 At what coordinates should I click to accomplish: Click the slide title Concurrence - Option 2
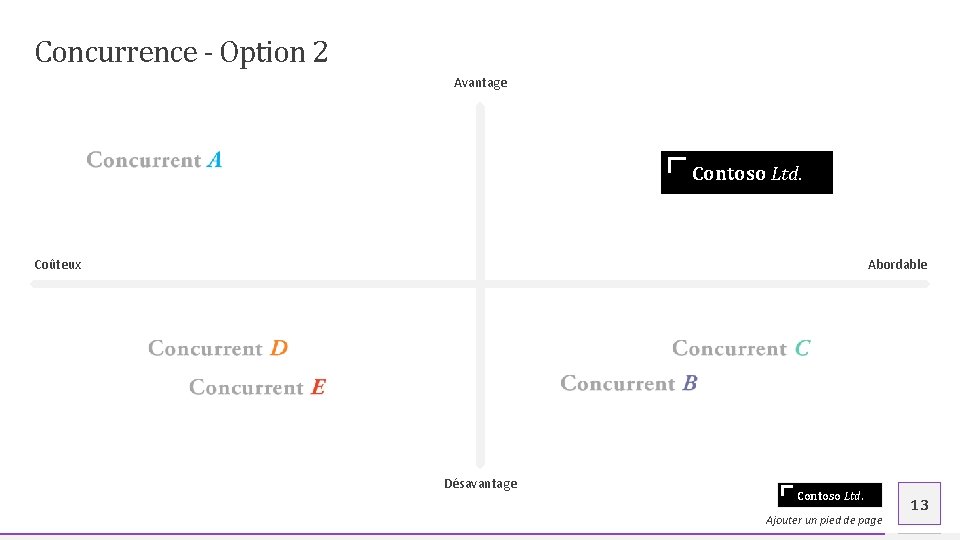point(181,52)
